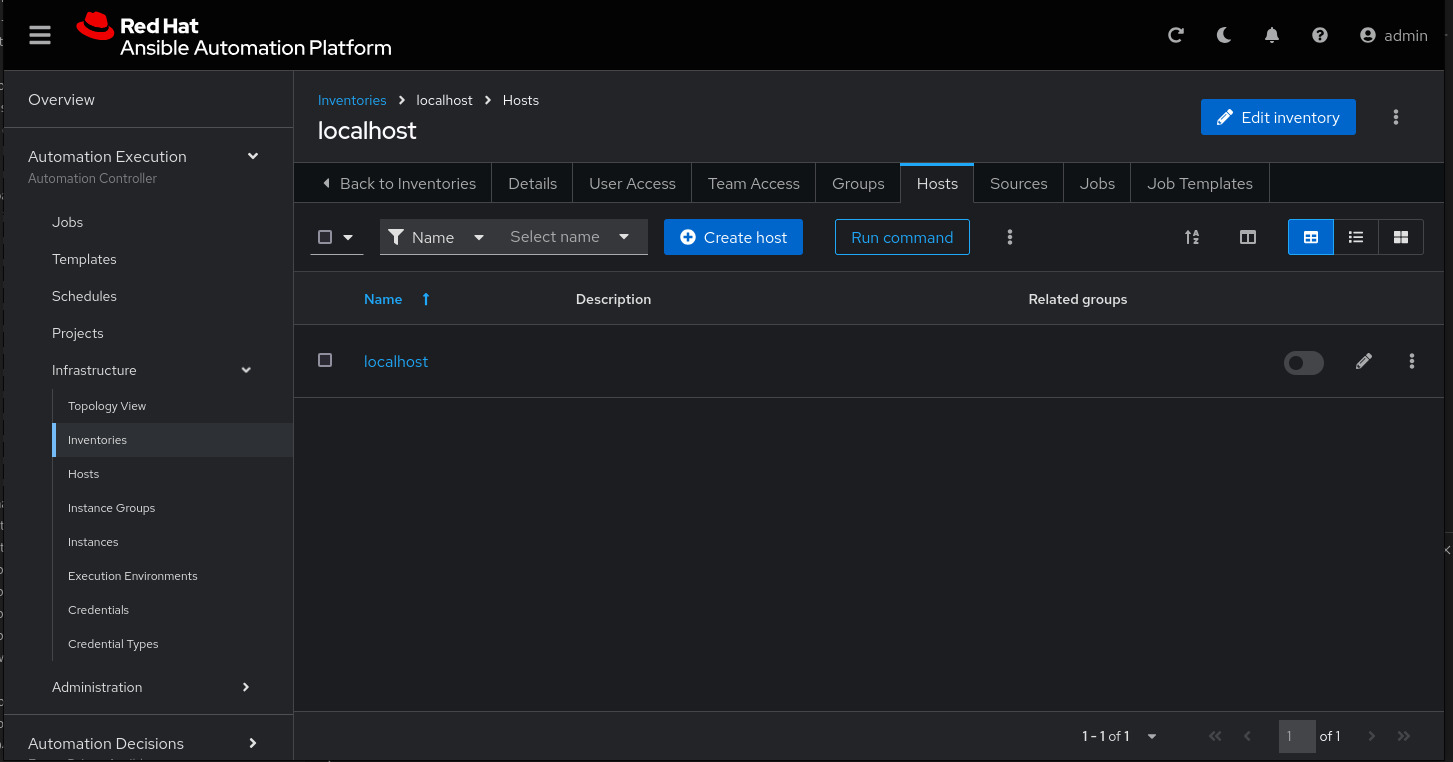Open the help question mark menu
1453x762 pixels.
point(1320,35)
